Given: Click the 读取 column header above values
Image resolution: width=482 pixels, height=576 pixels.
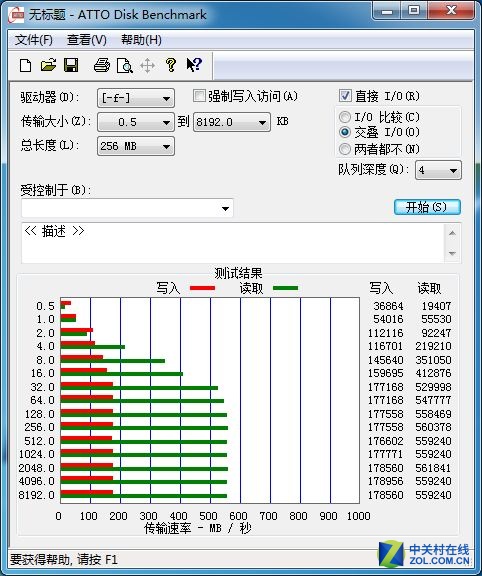Looking at the screenshot, I should click(x=429, y=288).
